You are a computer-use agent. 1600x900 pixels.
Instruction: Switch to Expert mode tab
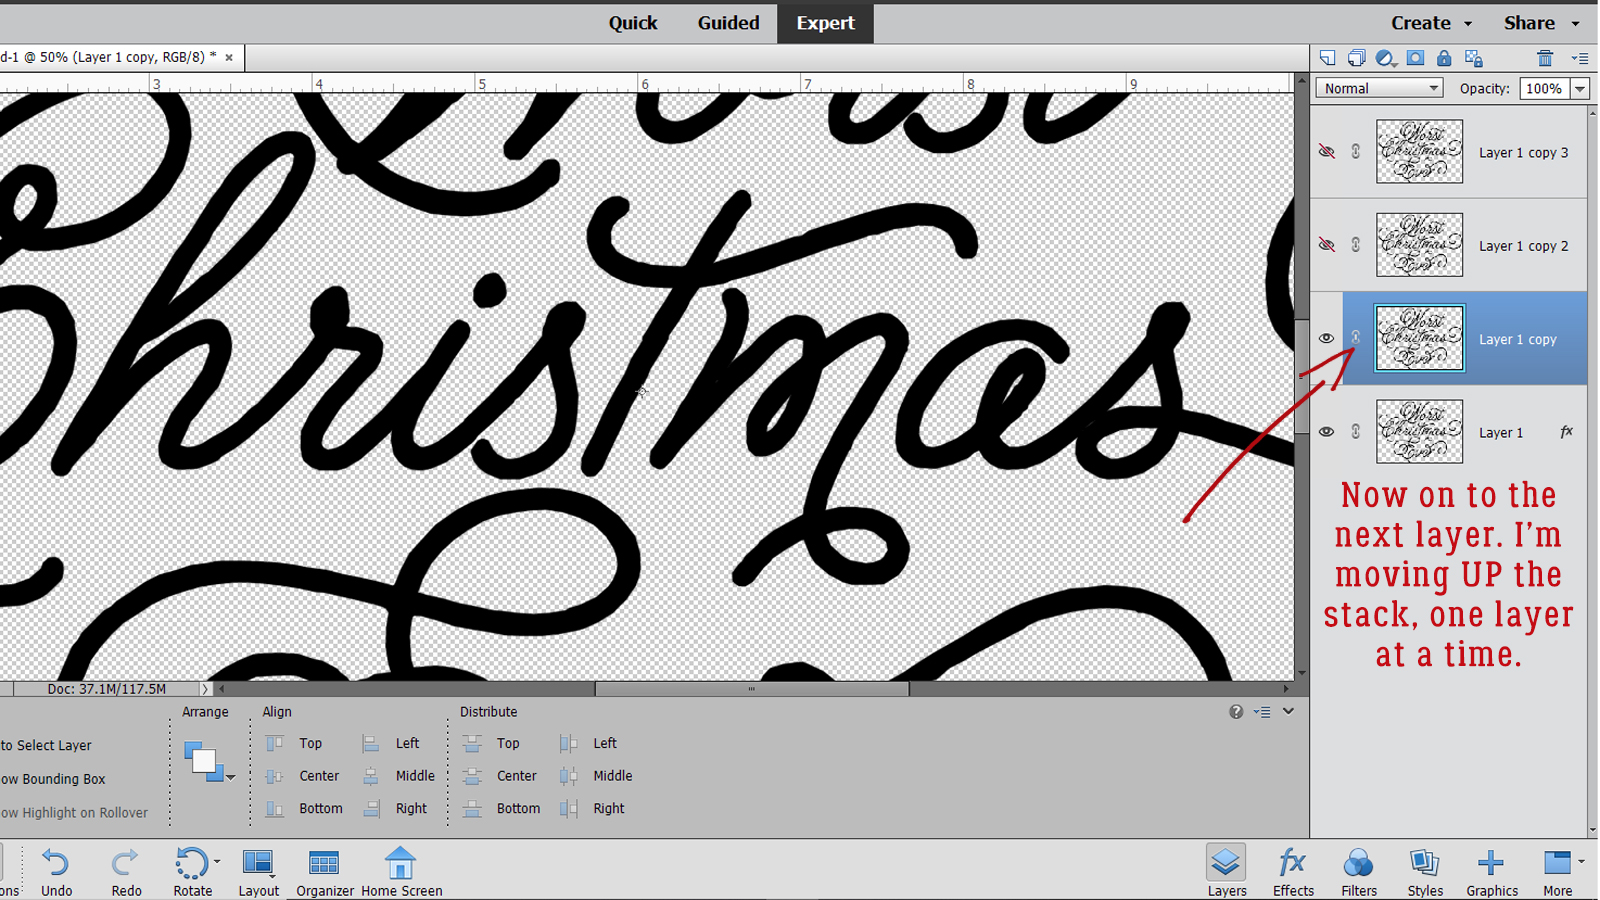[825, 23]
